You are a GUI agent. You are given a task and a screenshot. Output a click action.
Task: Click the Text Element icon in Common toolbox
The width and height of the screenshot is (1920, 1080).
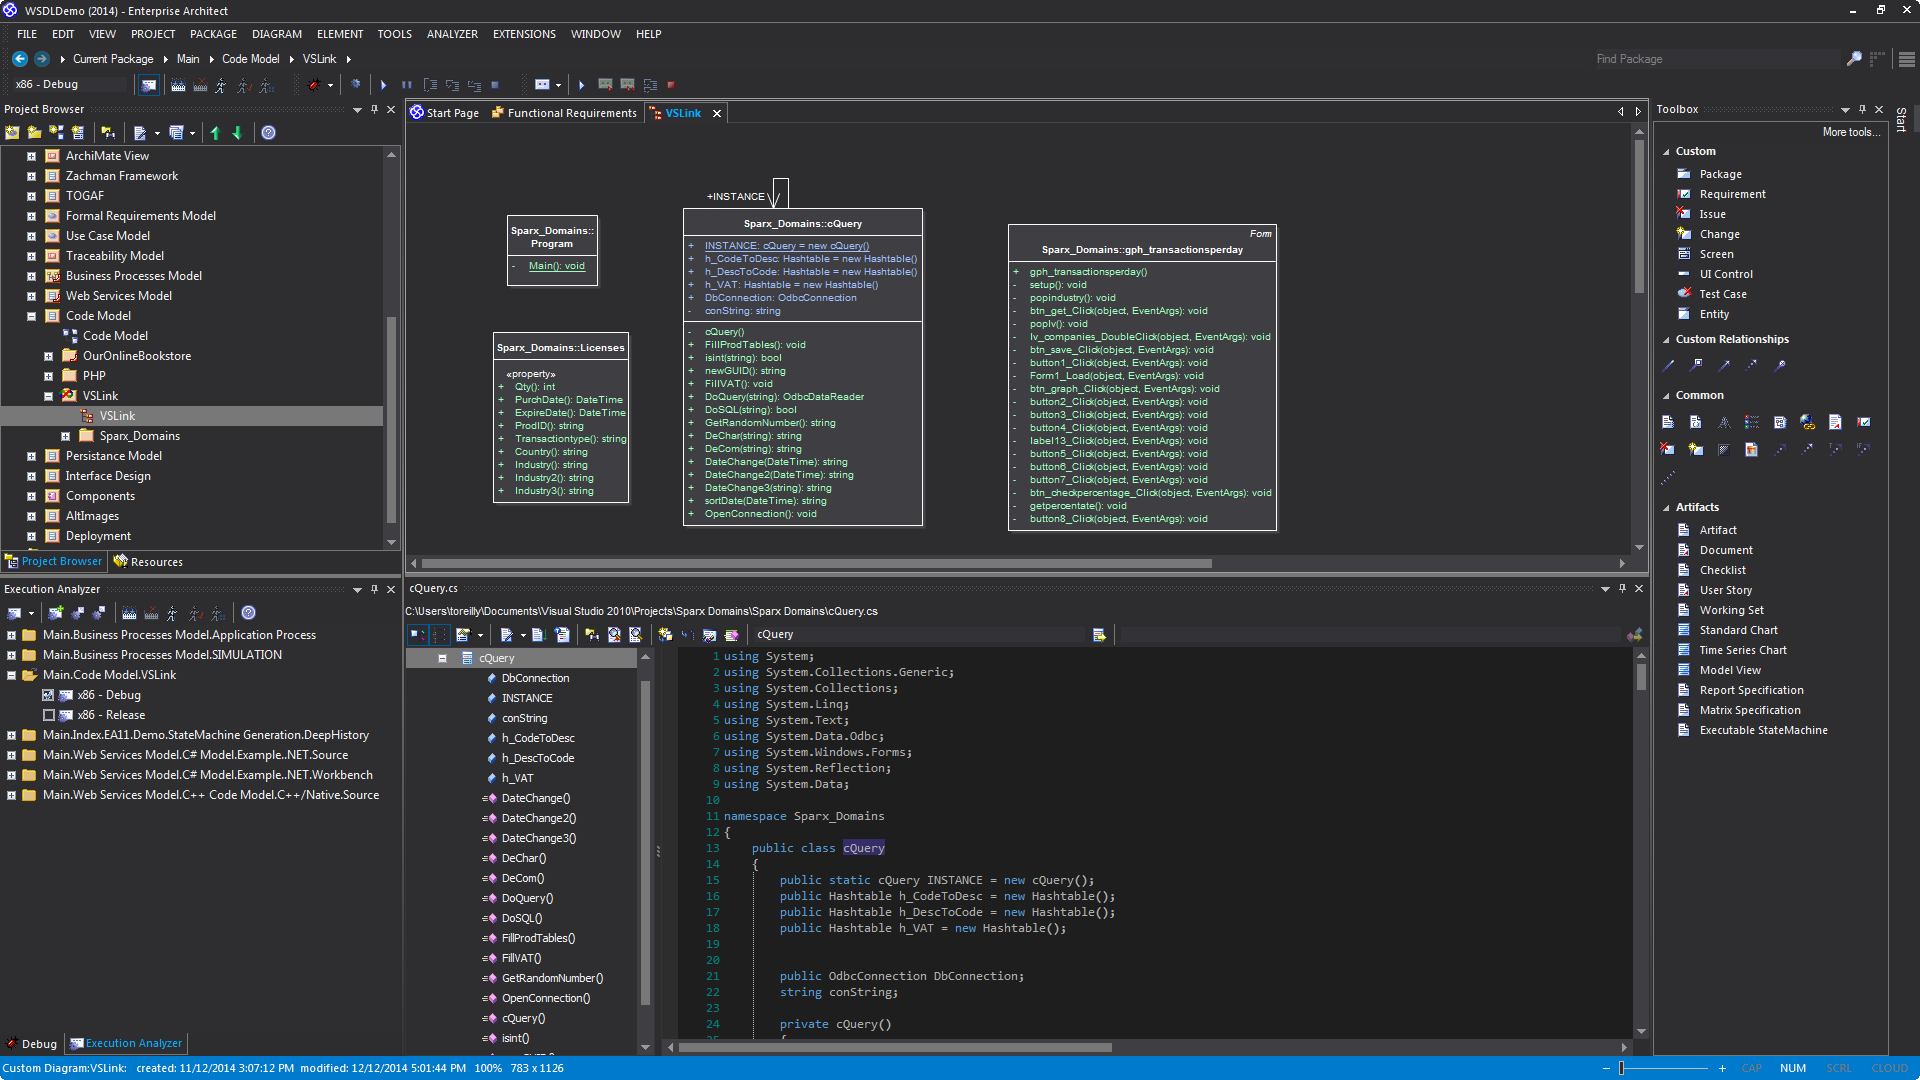[1723, 422]
